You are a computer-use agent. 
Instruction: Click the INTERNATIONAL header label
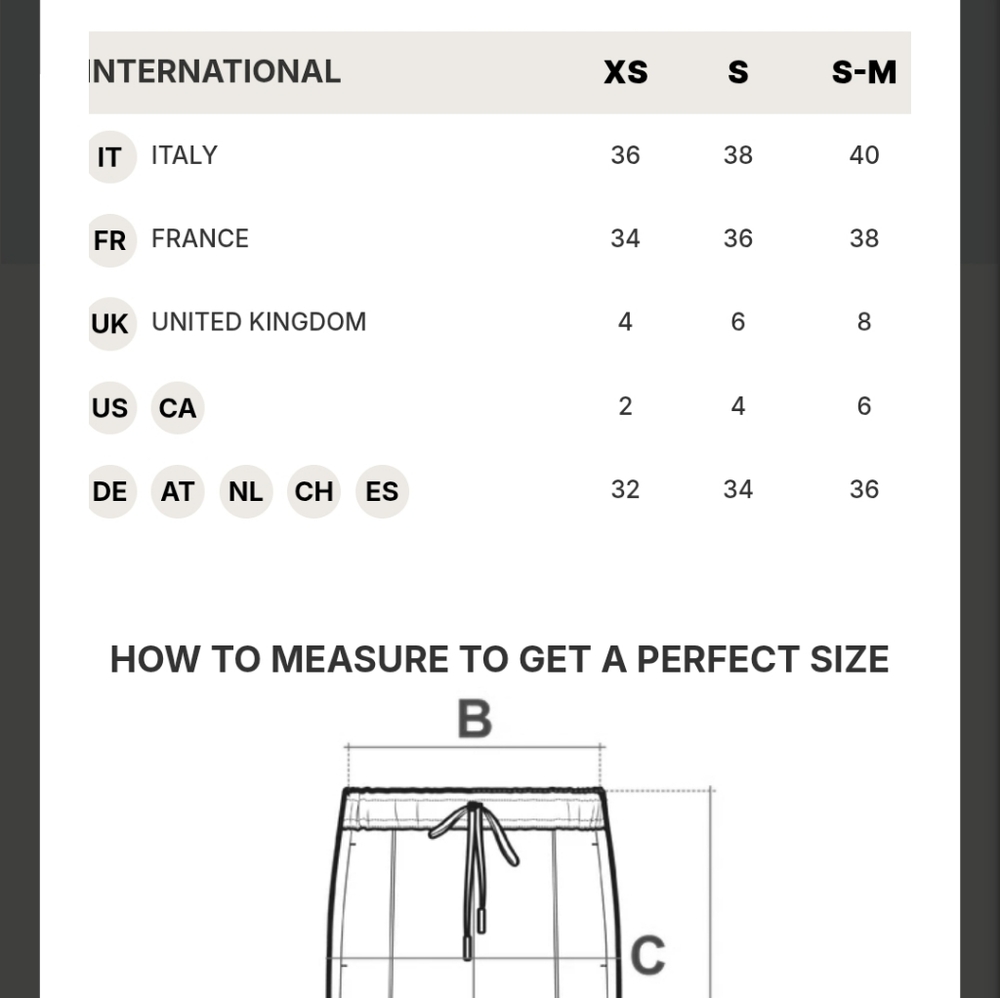pos(215,71)
